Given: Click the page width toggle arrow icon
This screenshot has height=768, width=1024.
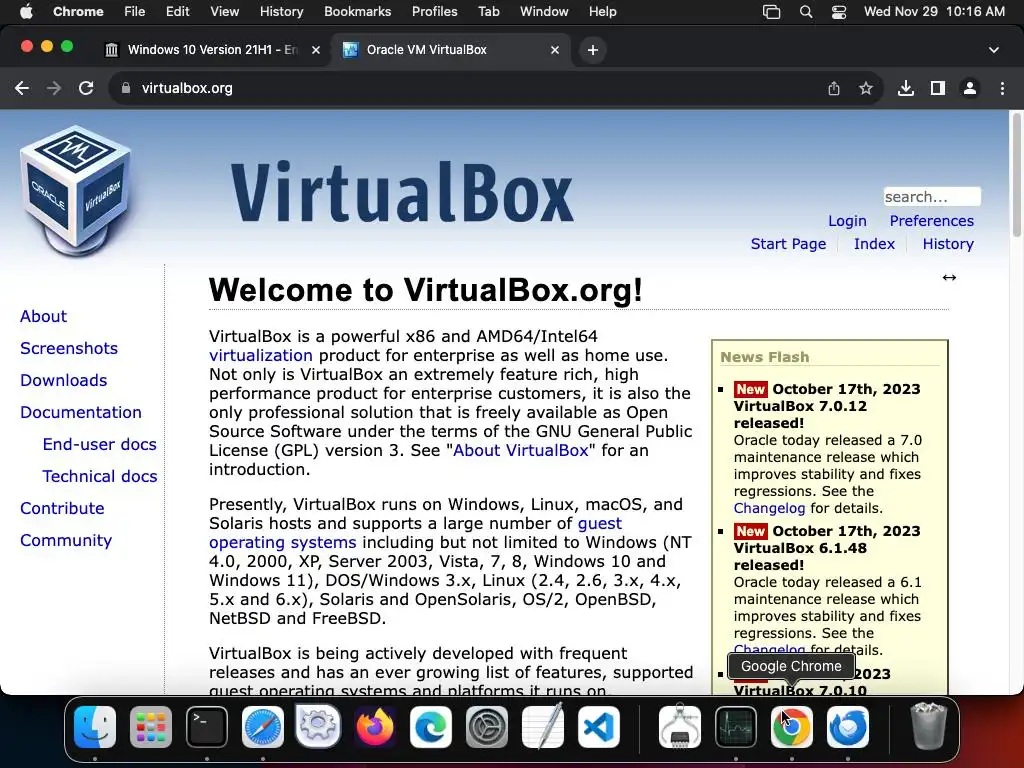Looking at the screenshot, I should click(x=949, y=278).
